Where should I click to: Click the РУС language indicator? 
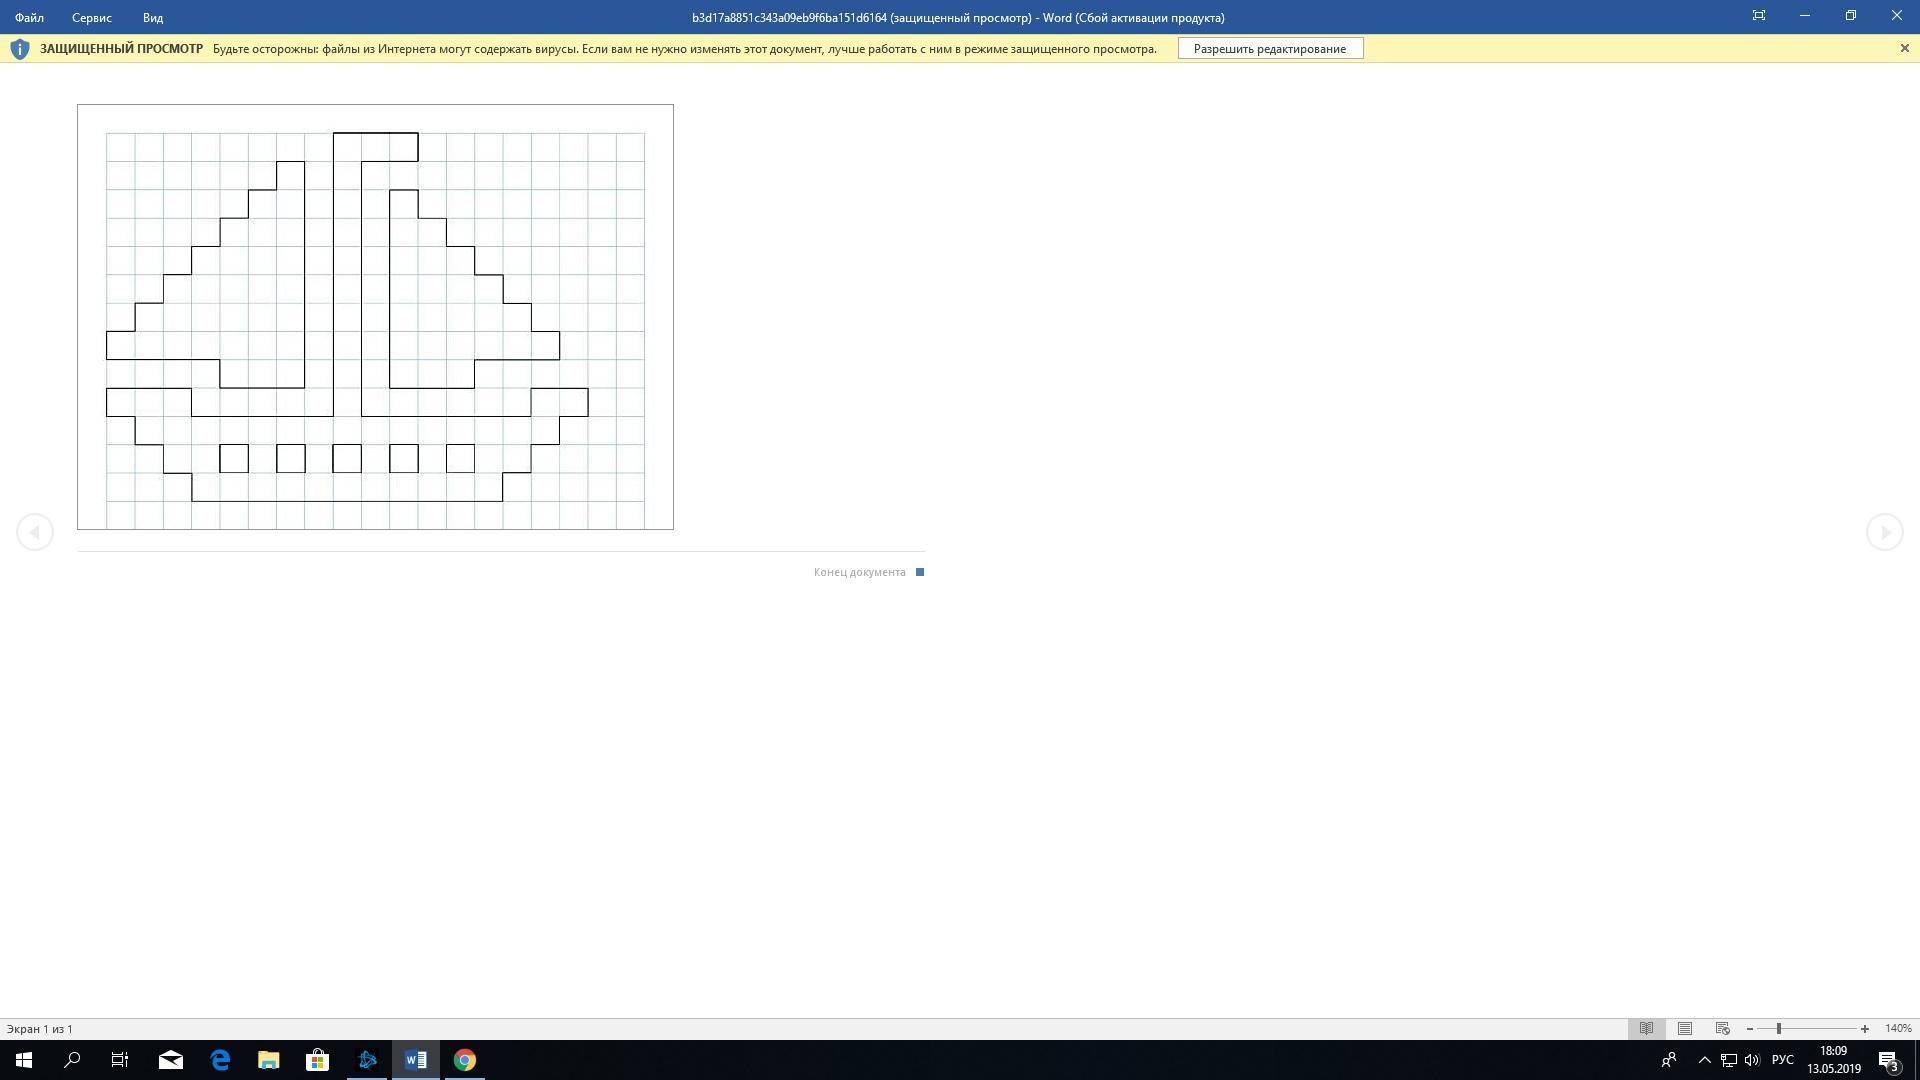[1782, 1060]
